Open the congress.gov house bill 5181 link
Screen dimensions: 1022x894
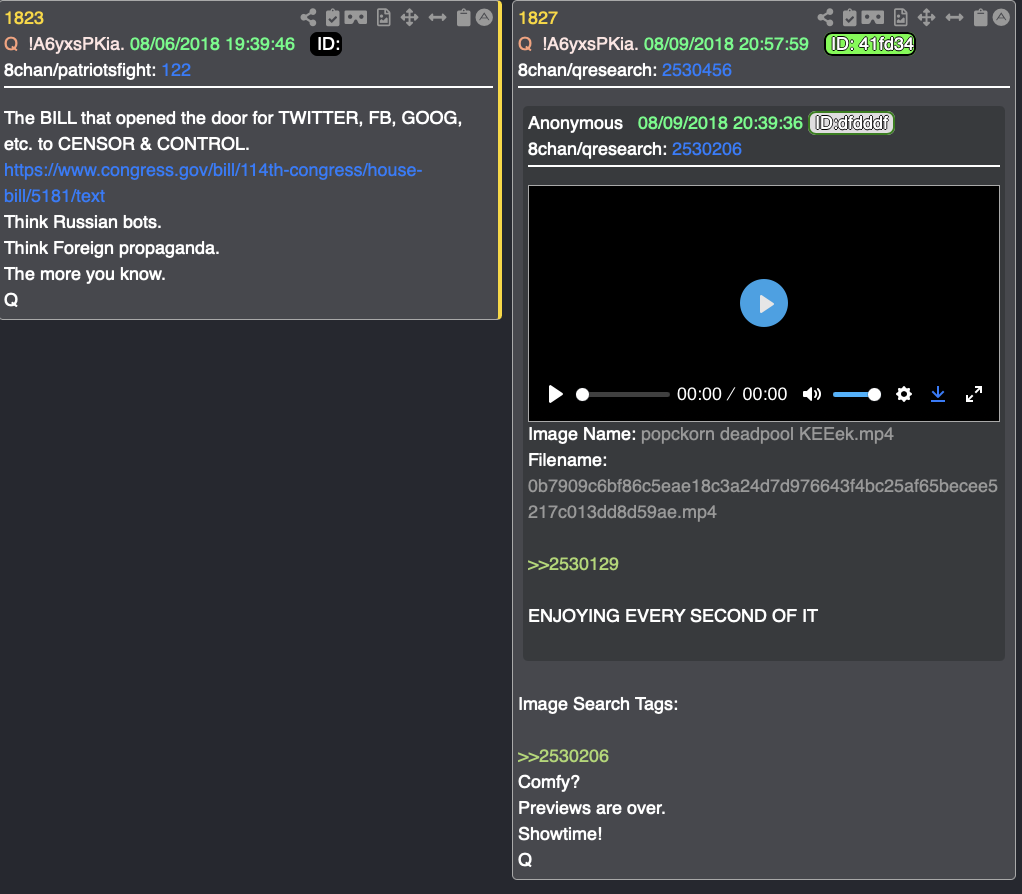[x=213, y=183]
